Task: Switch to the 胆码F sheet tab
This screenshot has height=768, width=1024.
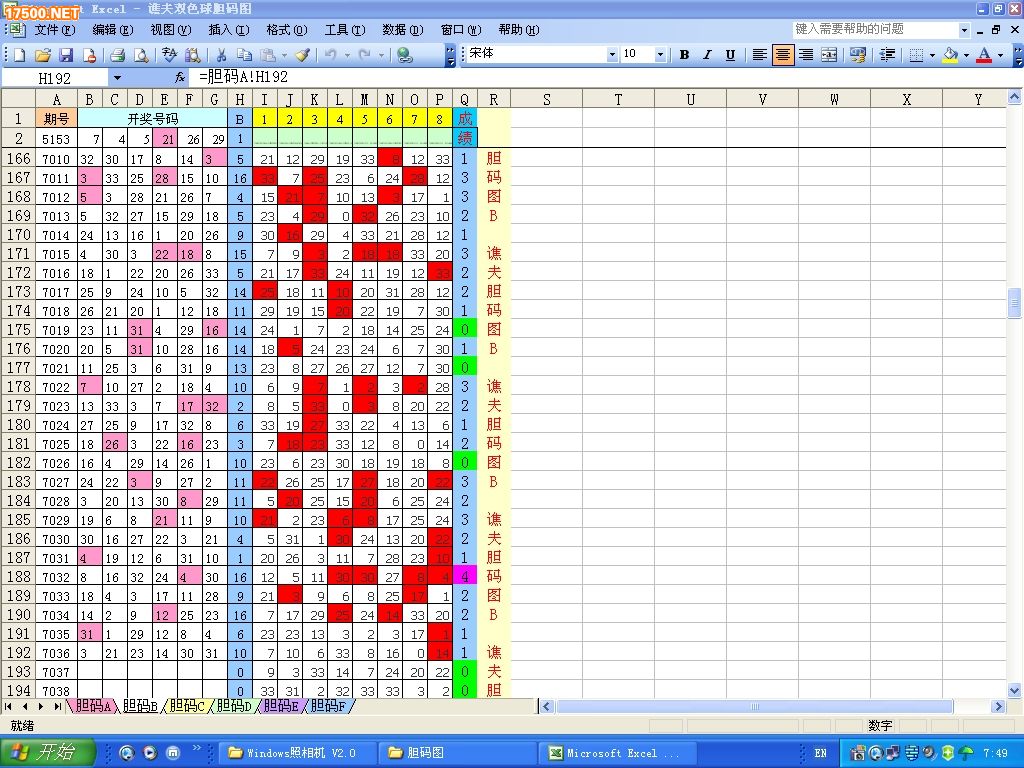Action: tap(328, 706)
